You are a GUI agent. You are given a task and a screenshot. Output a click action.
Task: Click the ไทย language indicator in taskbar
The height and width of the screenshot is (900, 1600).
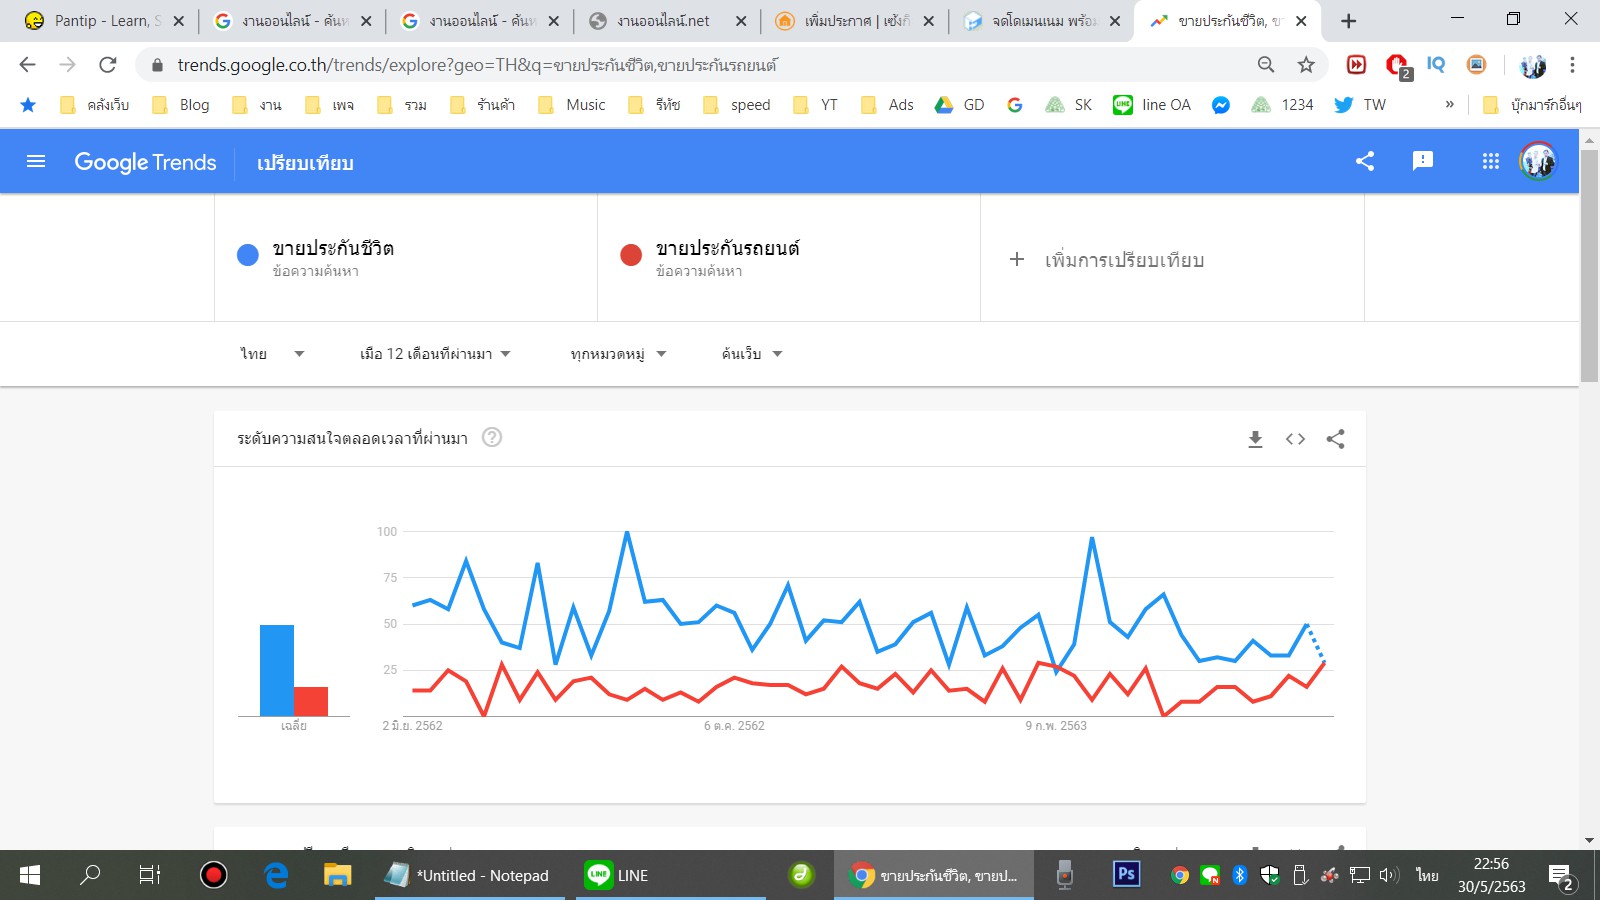click(1427, 875)
